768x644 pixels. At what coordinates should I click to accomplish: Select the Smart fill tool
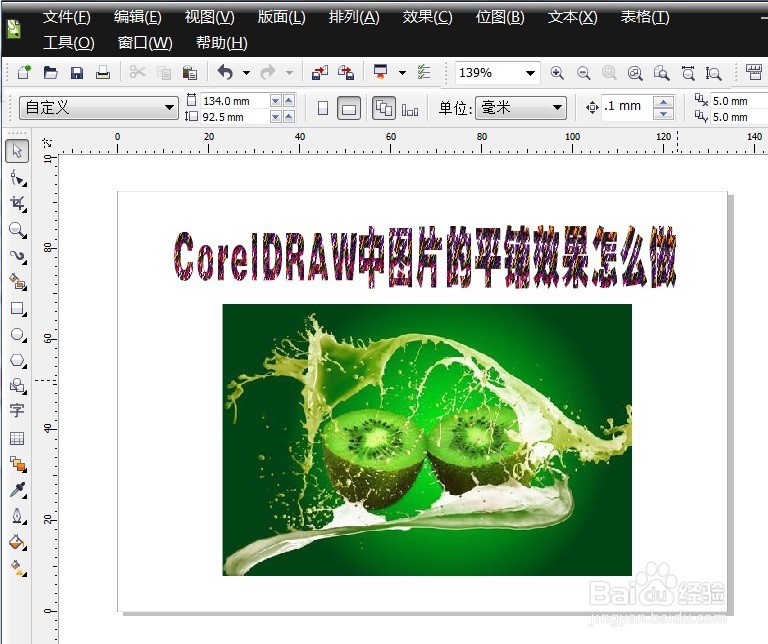coord(18,282)
